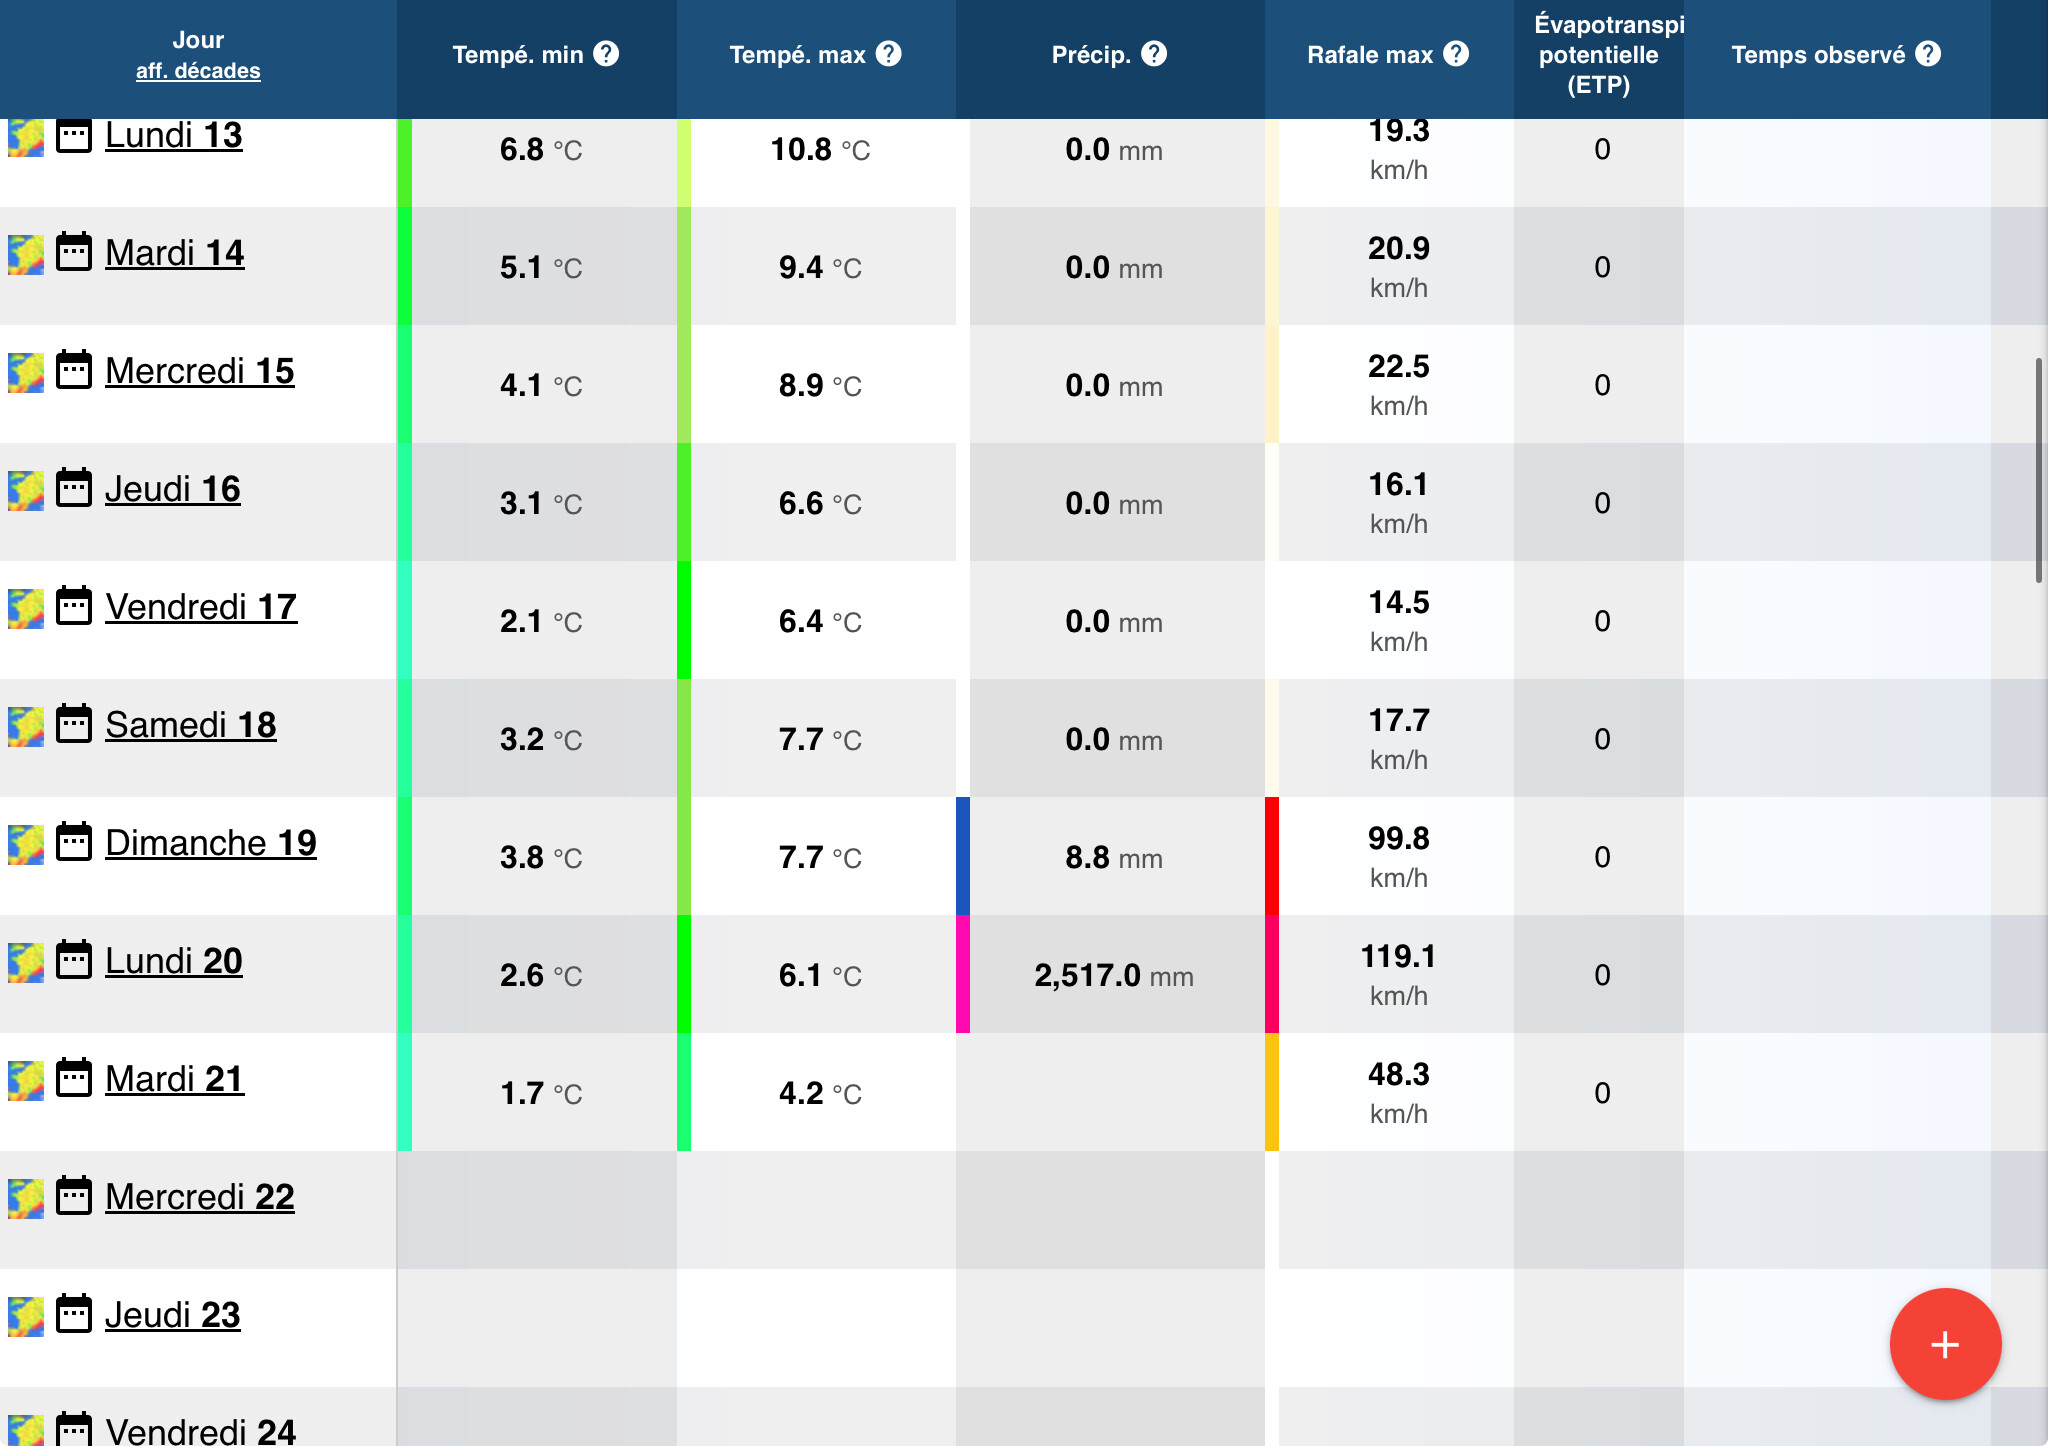Click the vertical scrollbar thumb
This screenshot has height=1446, width=2048.
tap(2038, 470)
